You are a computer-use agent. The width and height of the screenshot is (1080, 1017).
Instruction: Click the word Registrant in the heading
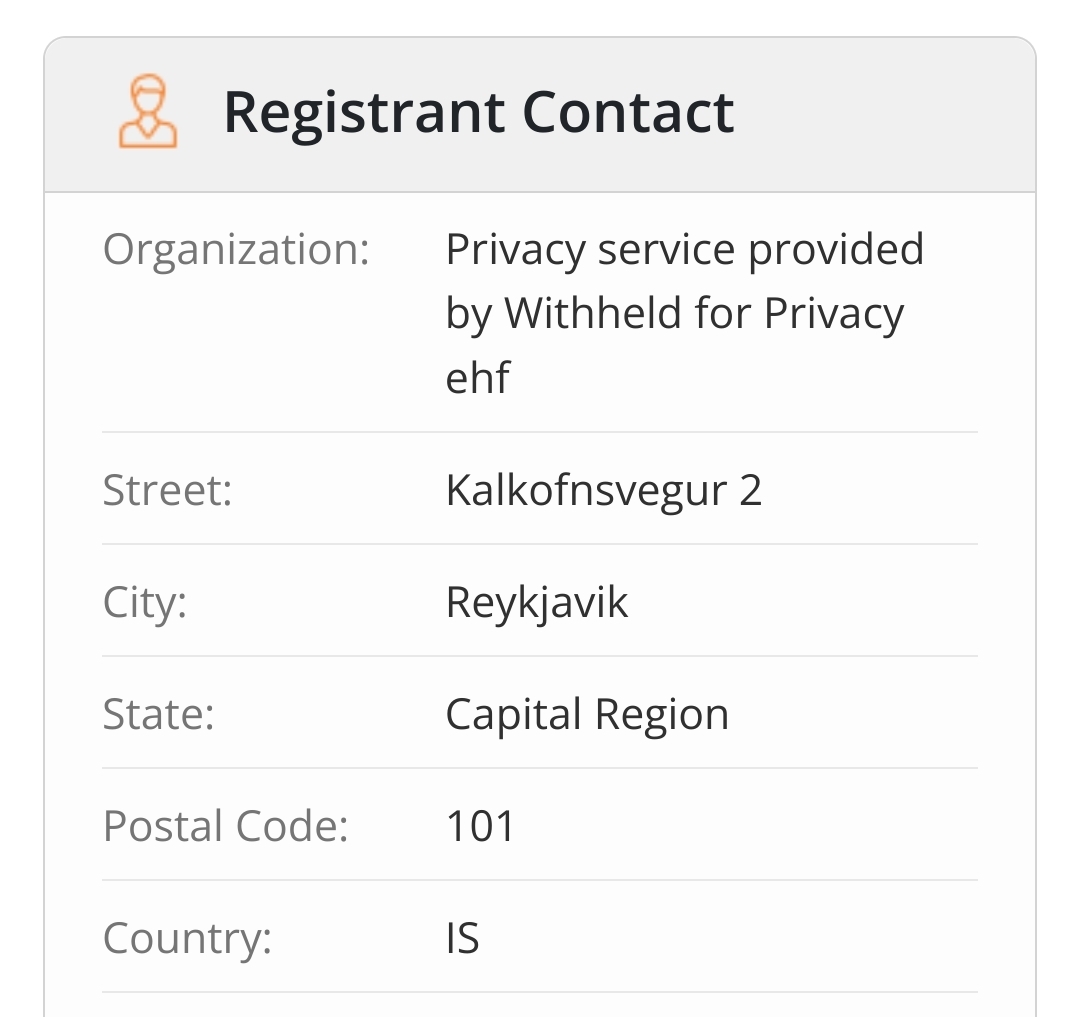pyautogui.click(x=364, y=113)
